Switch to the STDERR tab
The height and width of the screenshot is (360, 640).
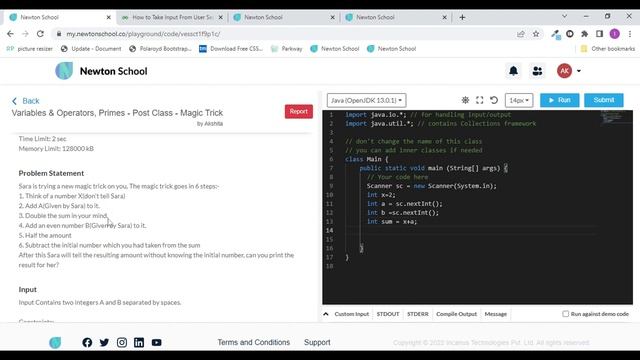[x=418, y=314]
